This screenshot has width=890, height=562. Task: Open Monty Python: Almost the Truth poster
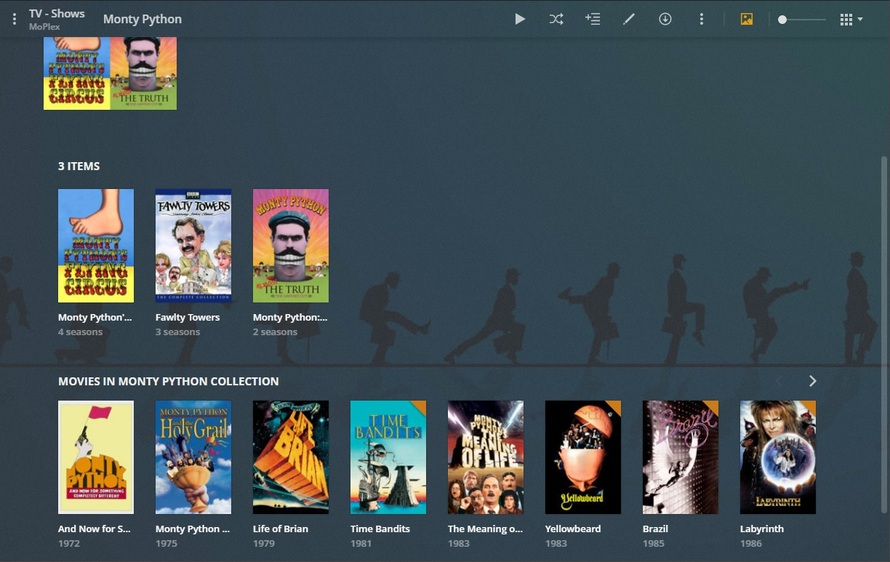click(x=291, y=246)
